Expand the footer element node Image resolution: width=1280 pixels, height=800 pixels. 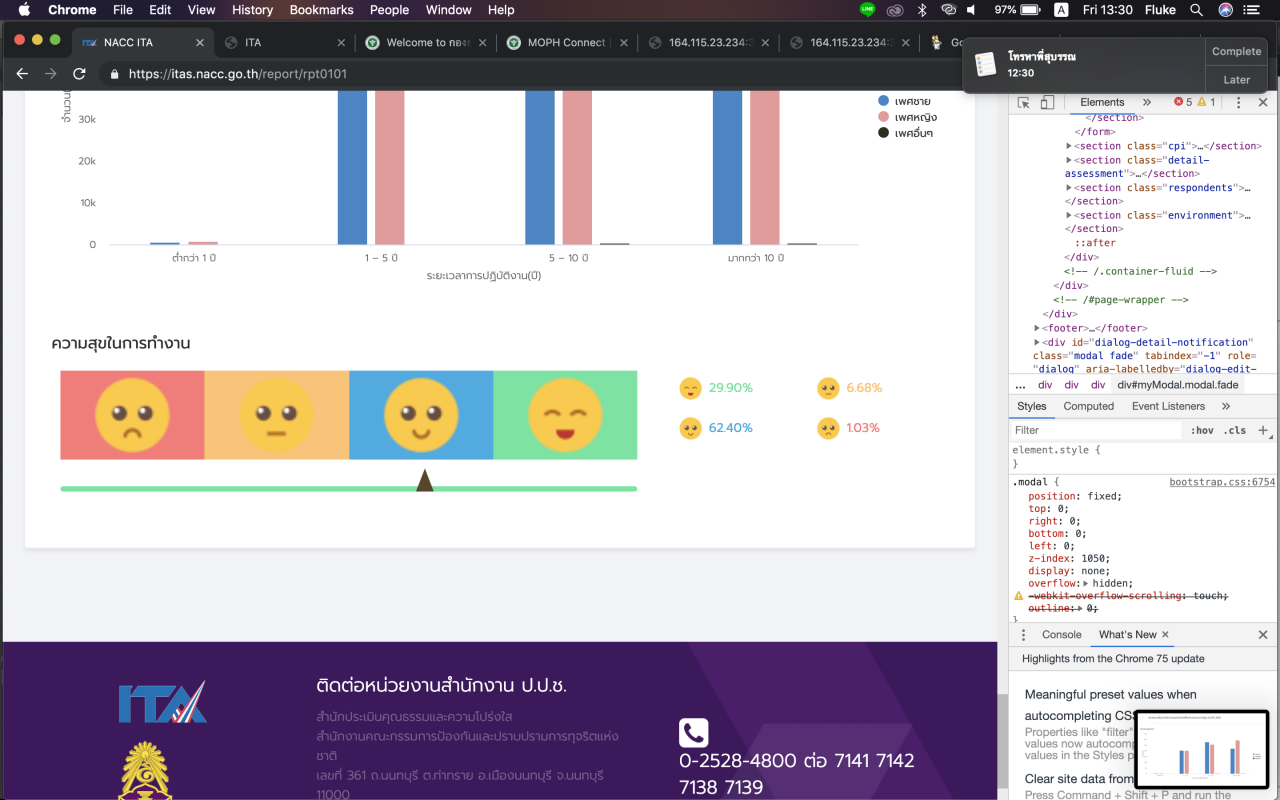[x=1037, y=328]
